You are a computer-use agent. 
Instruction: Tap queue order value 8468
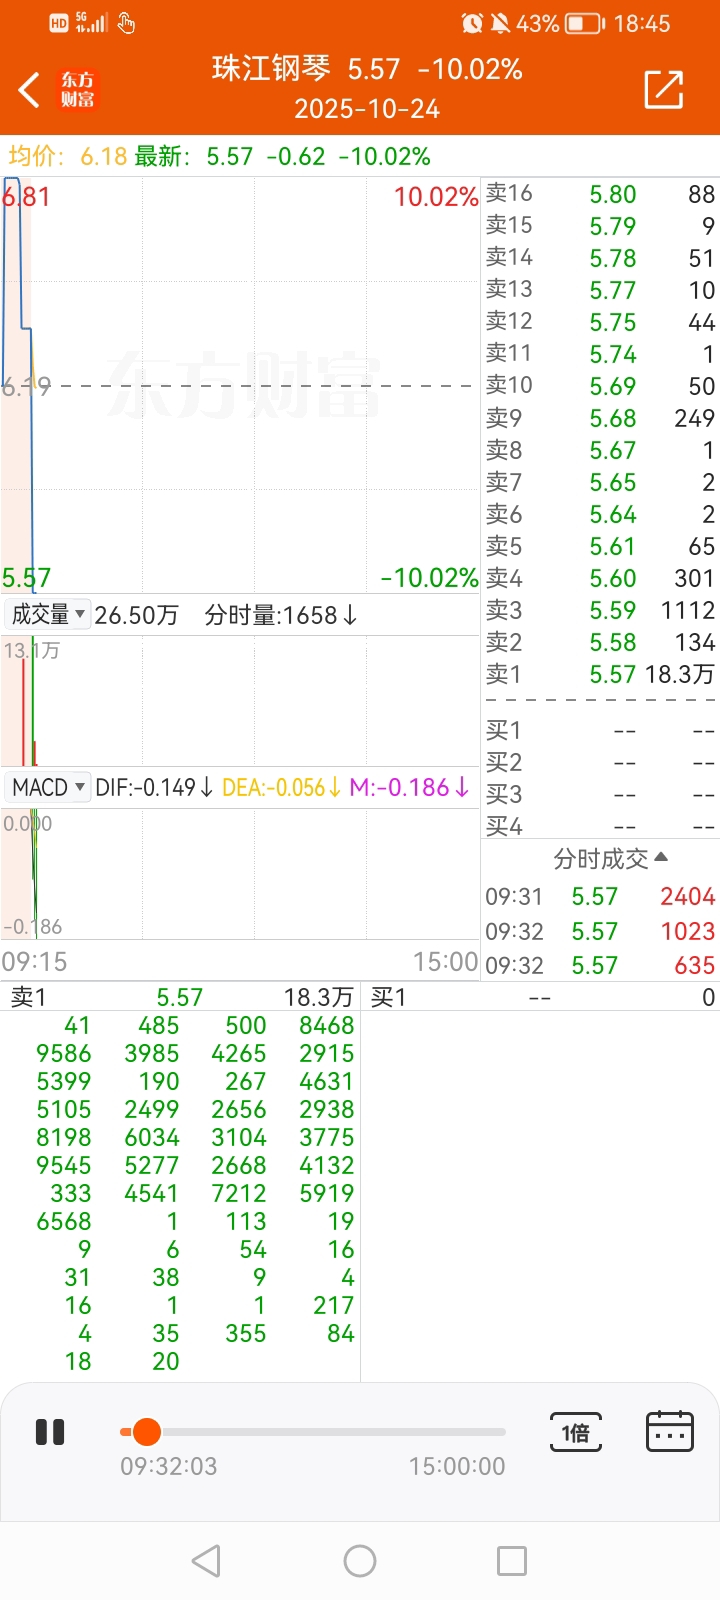pyautogui.click(x=326, y=1025)
